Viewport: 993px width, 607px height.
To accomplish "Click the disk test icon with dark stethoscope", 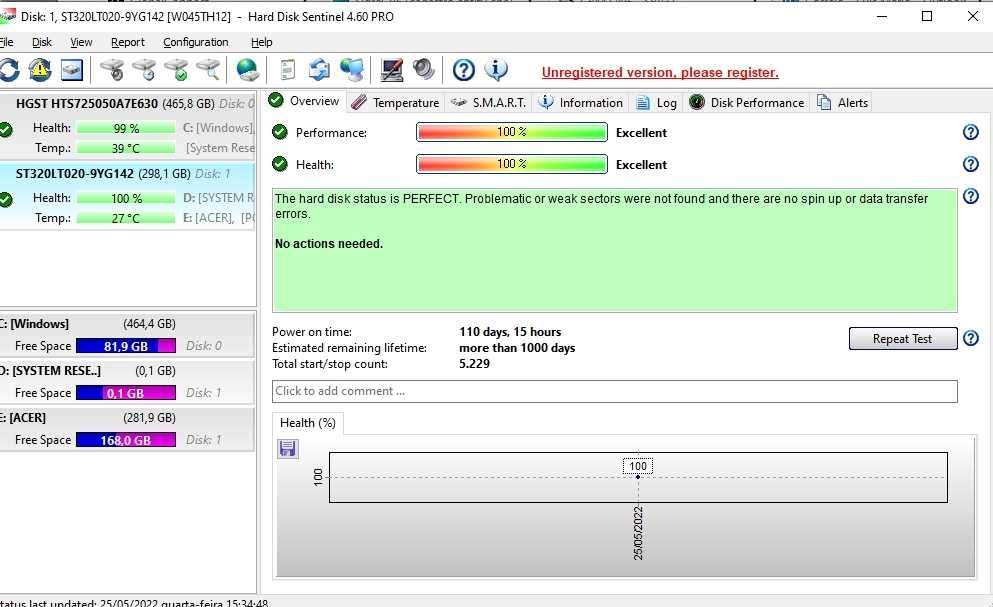I will tap(113, 70).
